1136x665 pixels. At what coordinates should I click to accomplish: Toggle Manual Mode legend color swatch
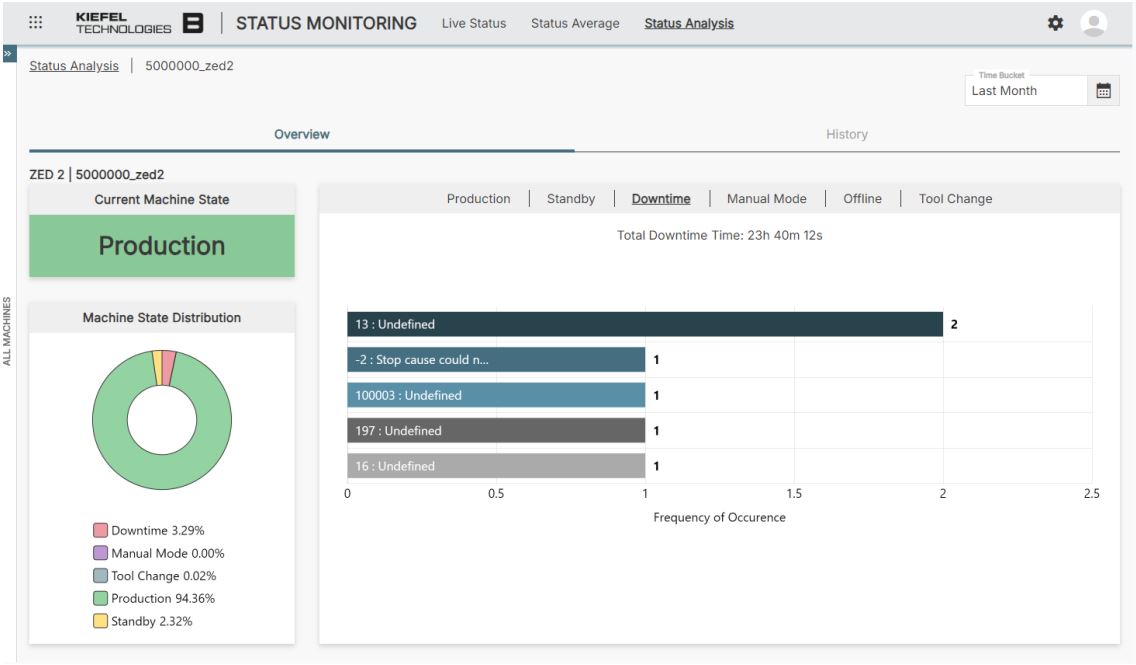coord(100,553)
